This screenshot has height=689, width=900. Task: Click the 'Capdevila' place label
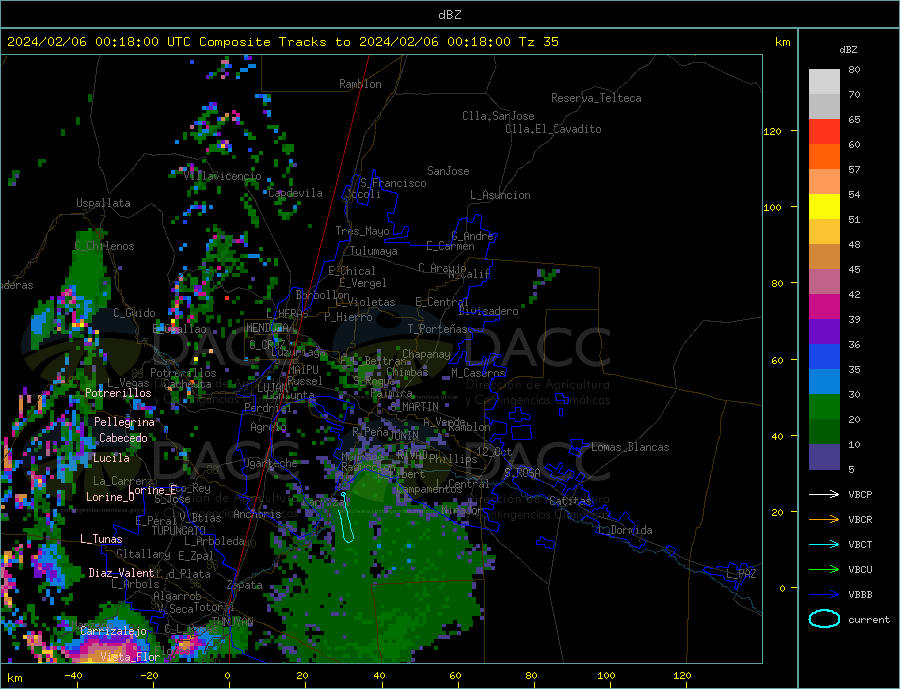coord(295,193)
